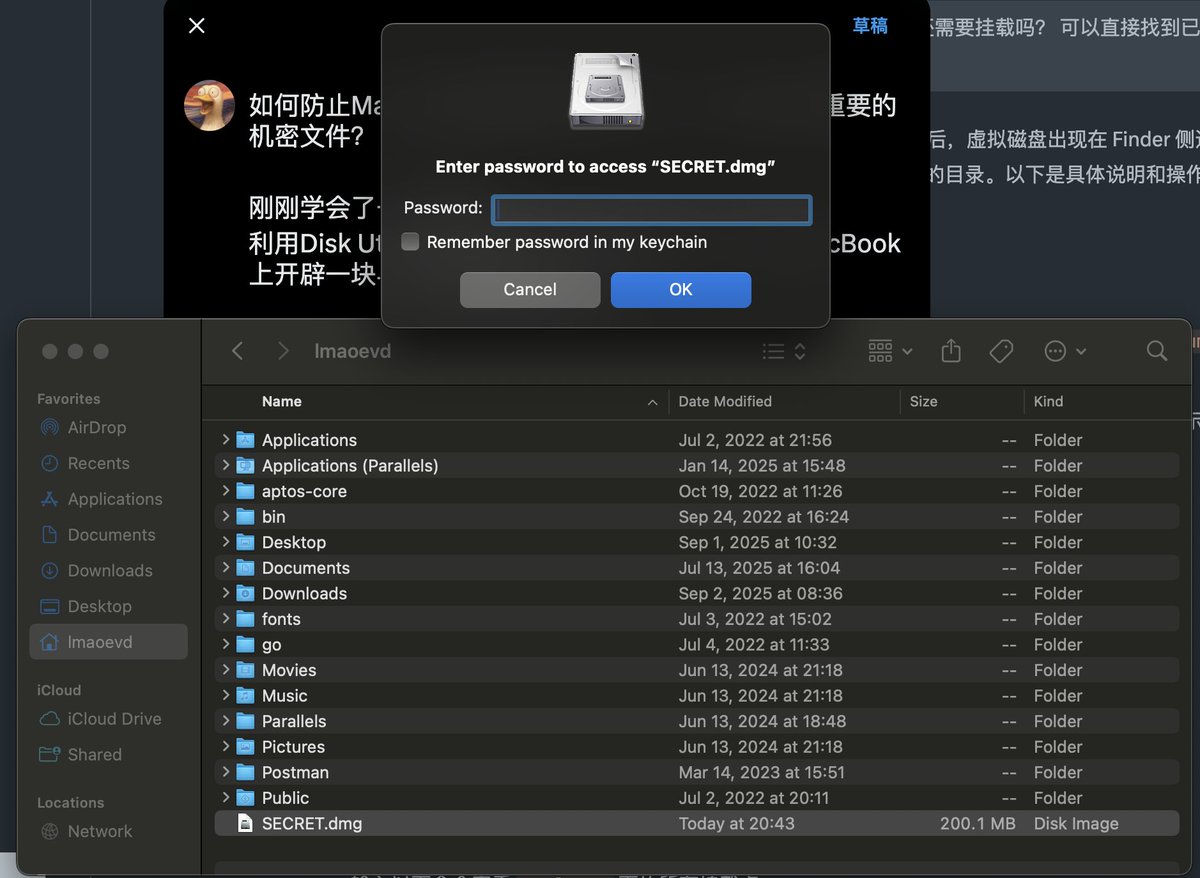Open the group-by grid dropdown
The image size is (1200, 878).
pyautogui.click(x=890, y=351)
